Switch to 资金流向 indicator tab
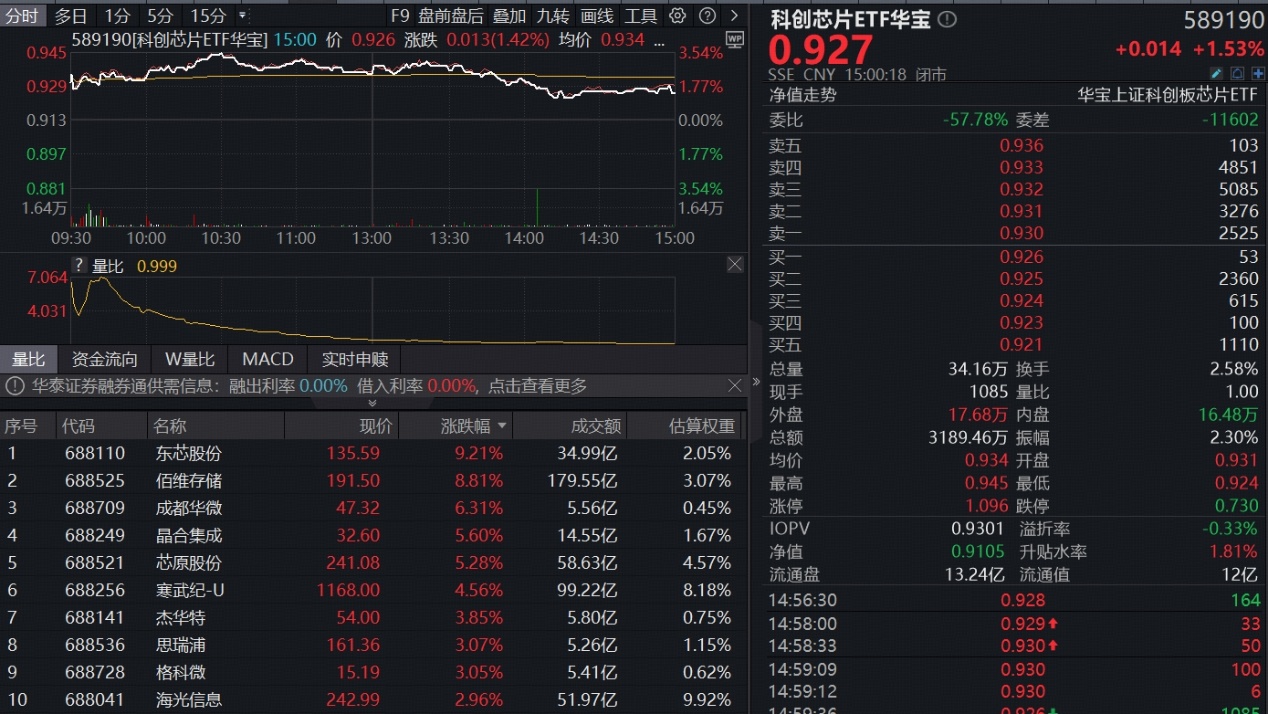 point(104,359)
